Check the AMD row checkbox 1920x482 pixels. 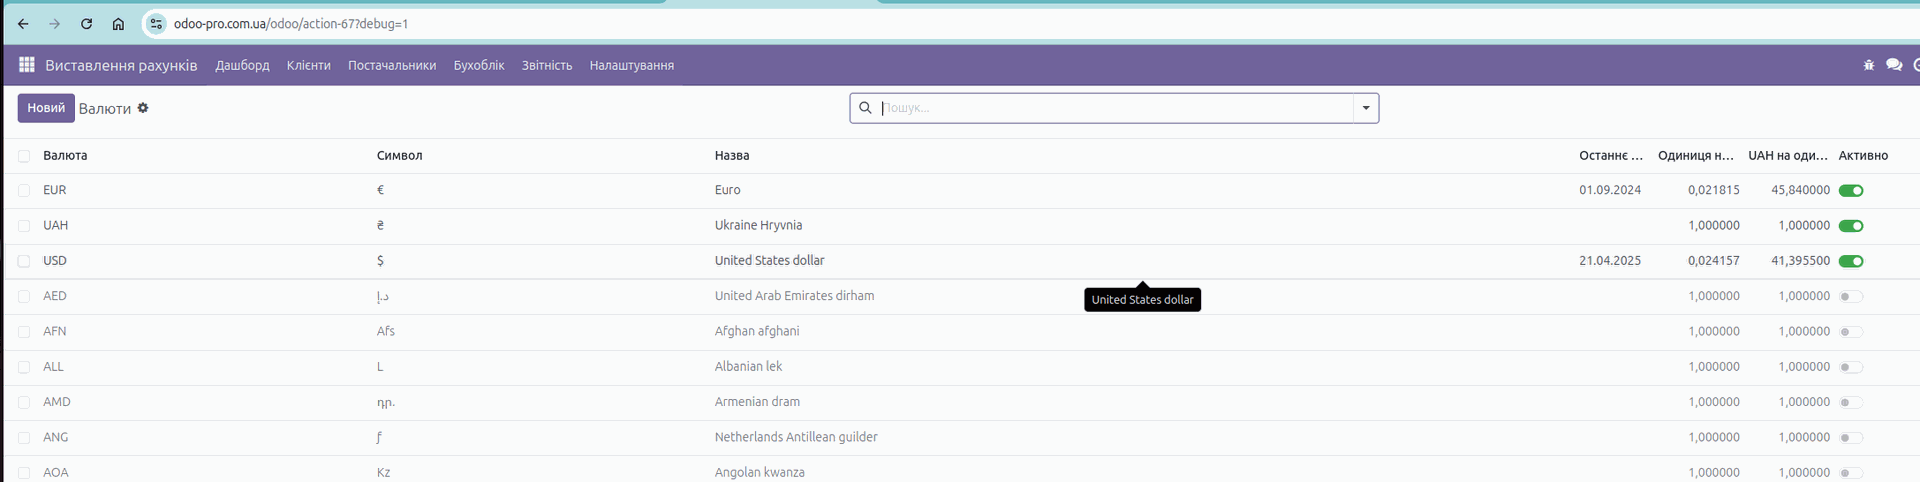(x=24, y=403)
